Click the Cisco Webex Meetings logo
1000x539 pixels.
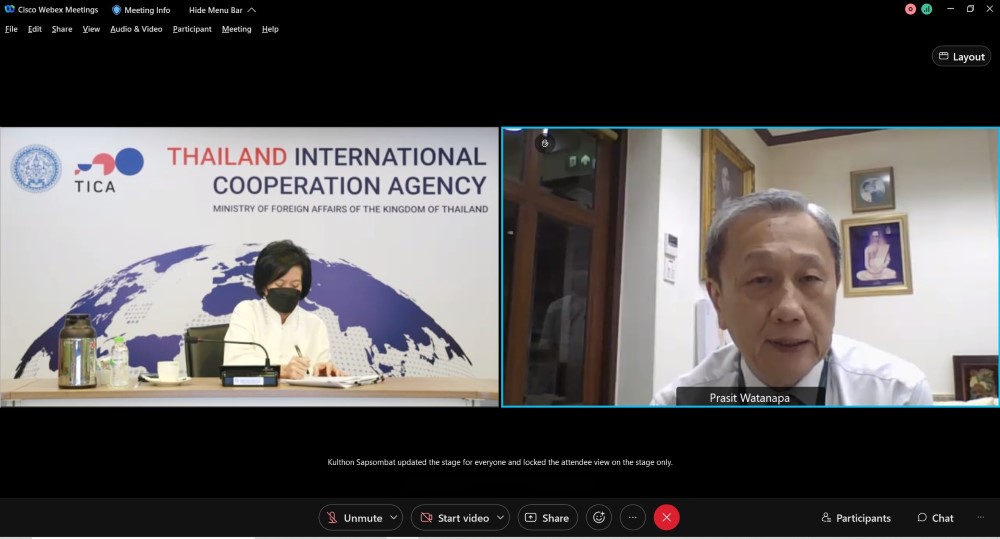click(10, 10)
